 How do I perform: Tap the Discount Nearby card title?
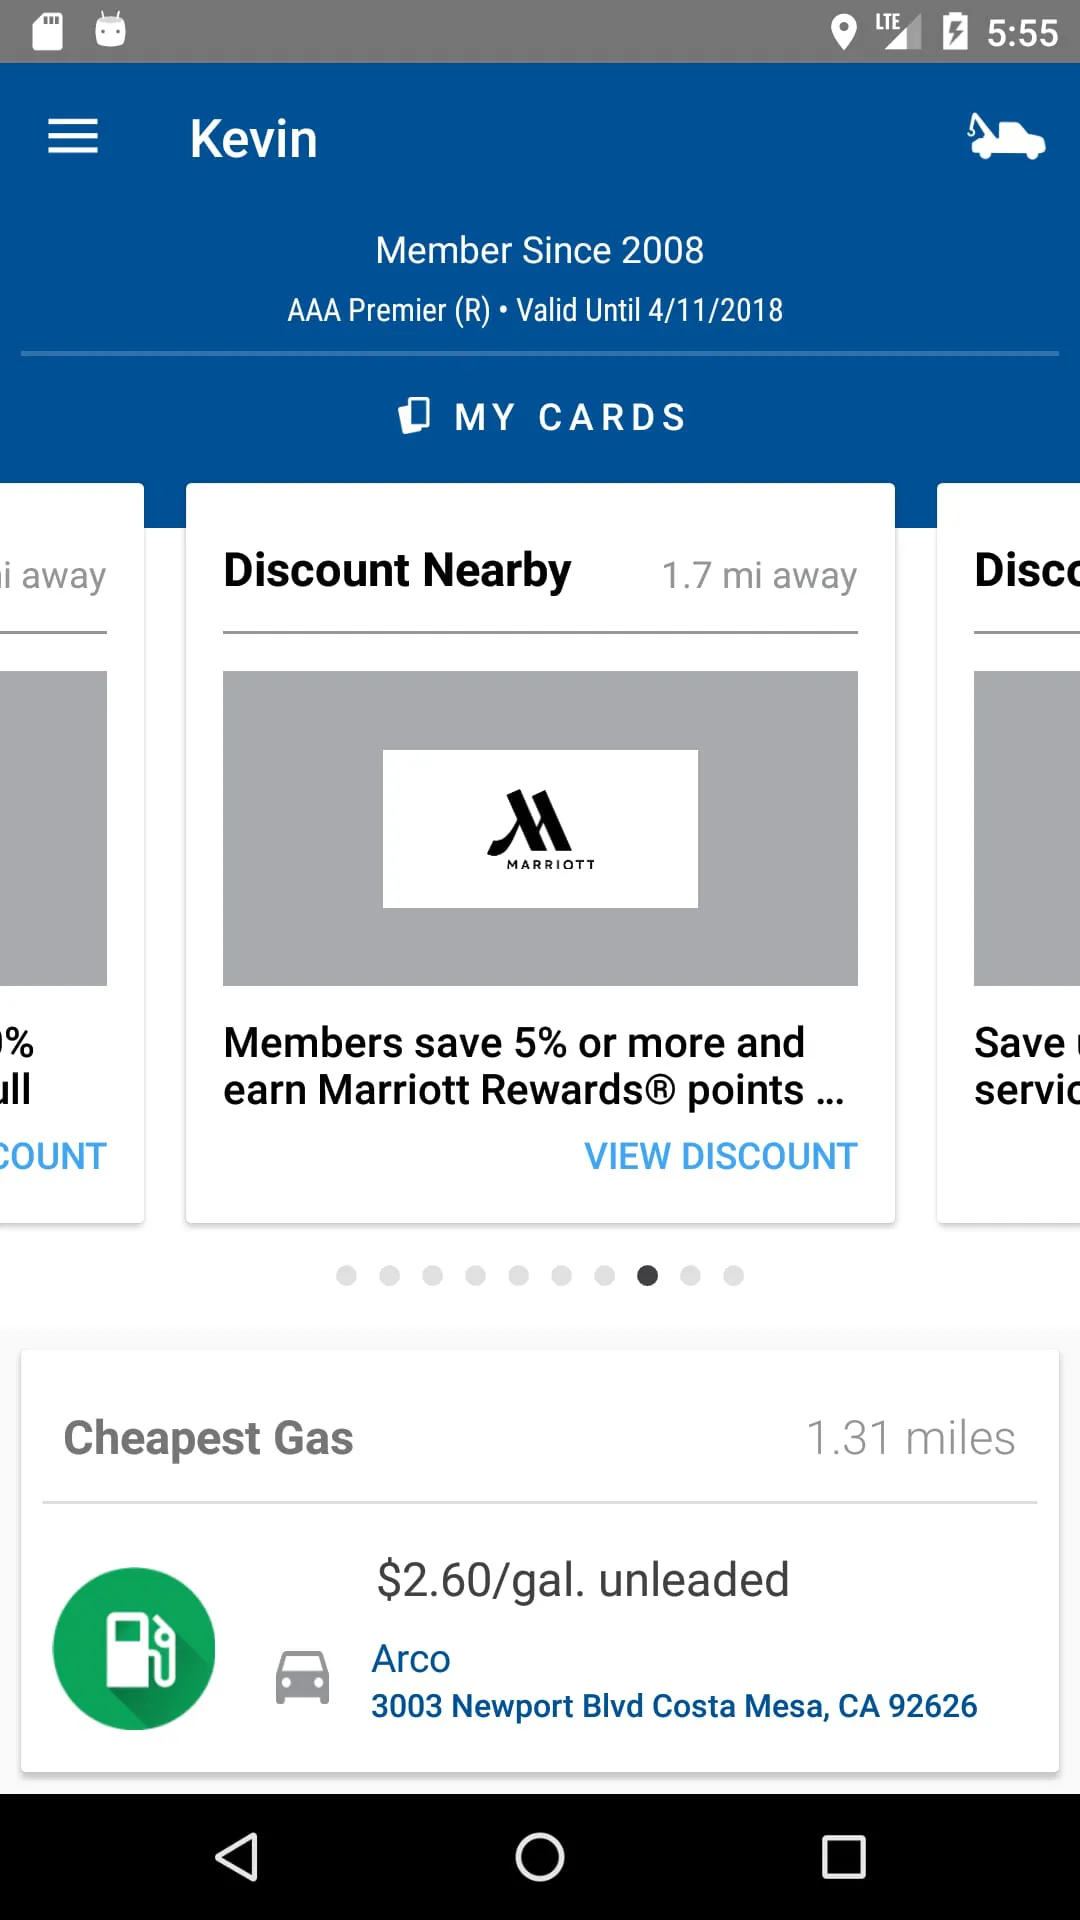[397, 571]
